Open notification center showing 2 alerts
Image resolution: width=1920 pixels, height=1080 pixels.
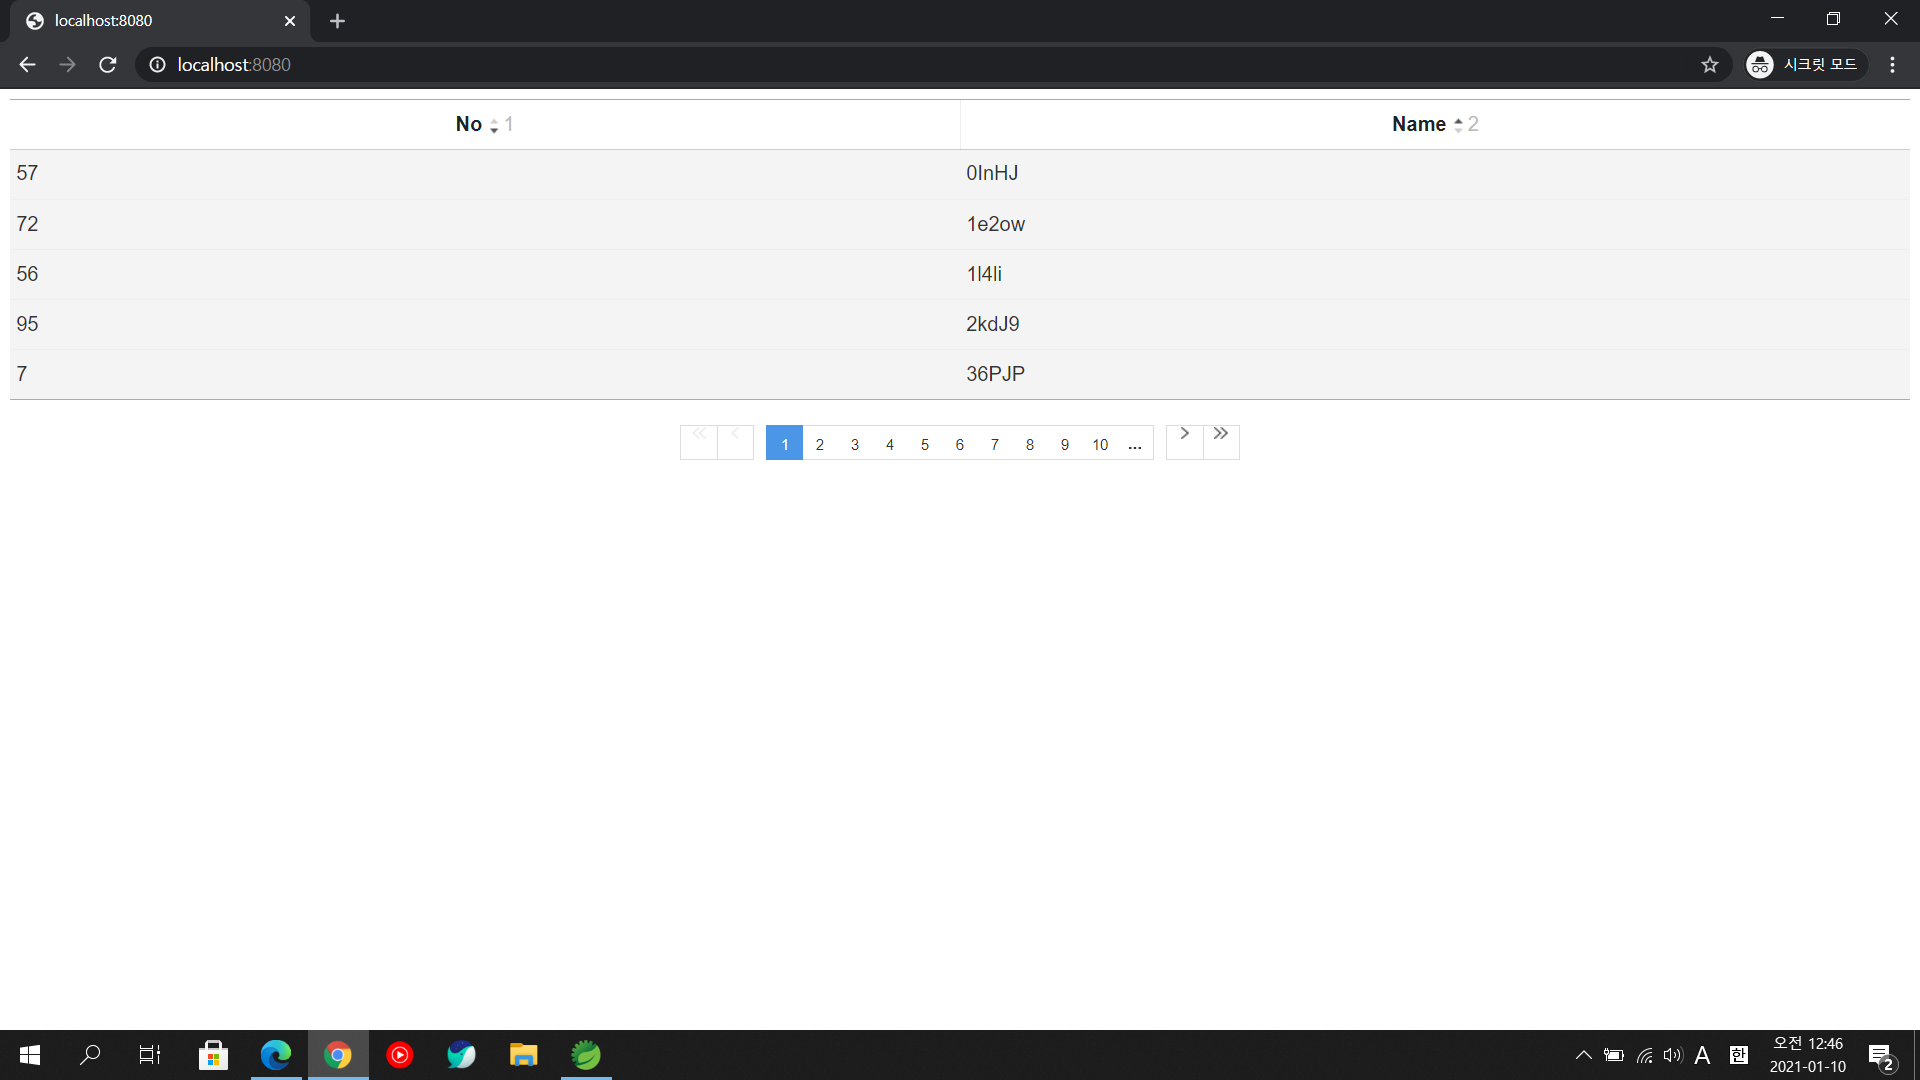click(x=1880, y=1054)
